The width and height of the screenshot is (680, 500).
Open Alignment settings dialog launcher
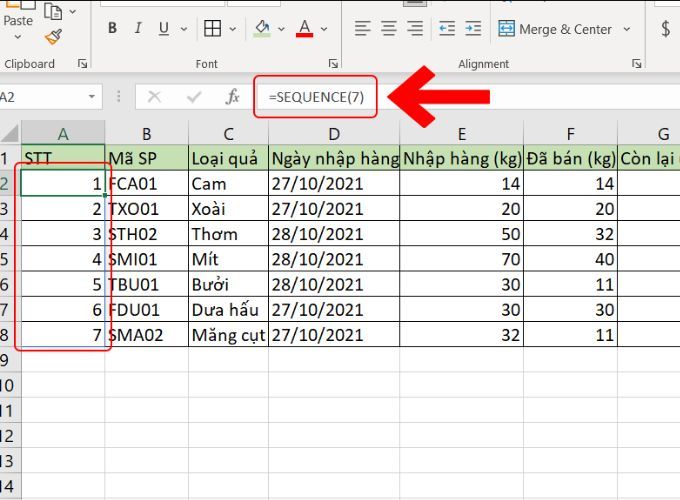636,64
